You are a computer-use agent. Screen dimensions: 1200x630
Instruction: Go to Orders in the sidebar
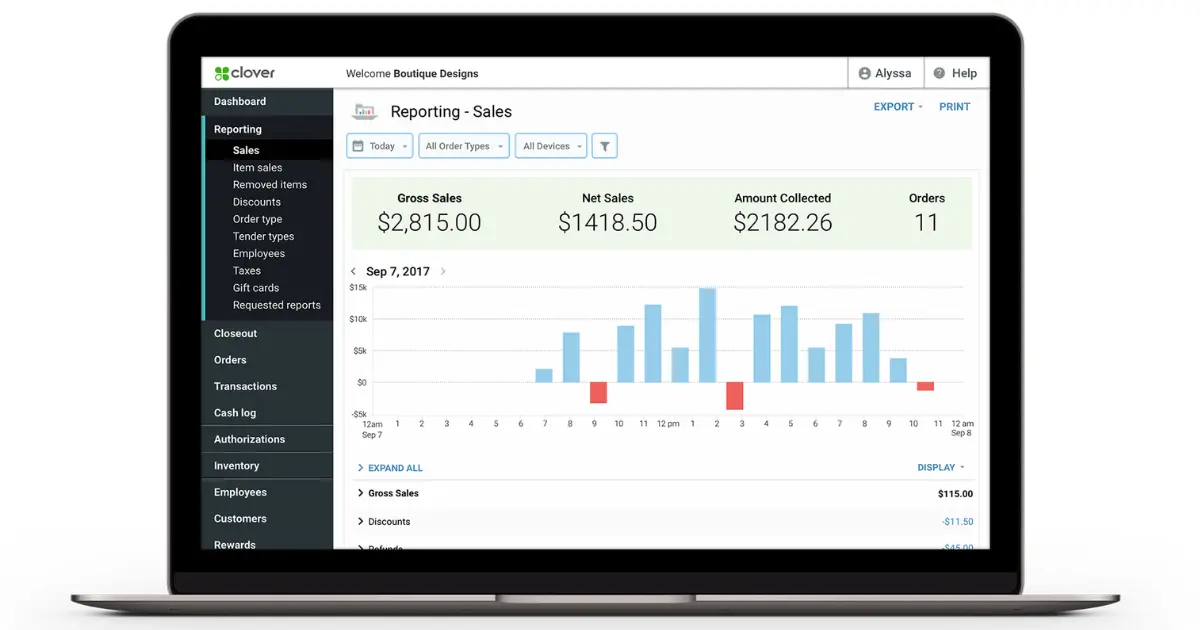point(230,360)
